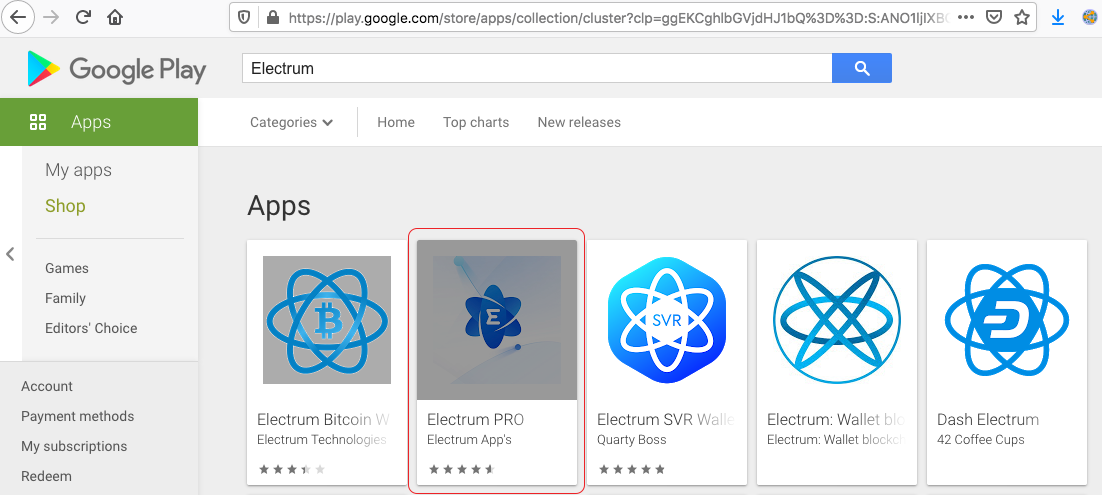Open the Games category link
The height and width of the screenshot is (495, 1102).
(x=67, y=269)
